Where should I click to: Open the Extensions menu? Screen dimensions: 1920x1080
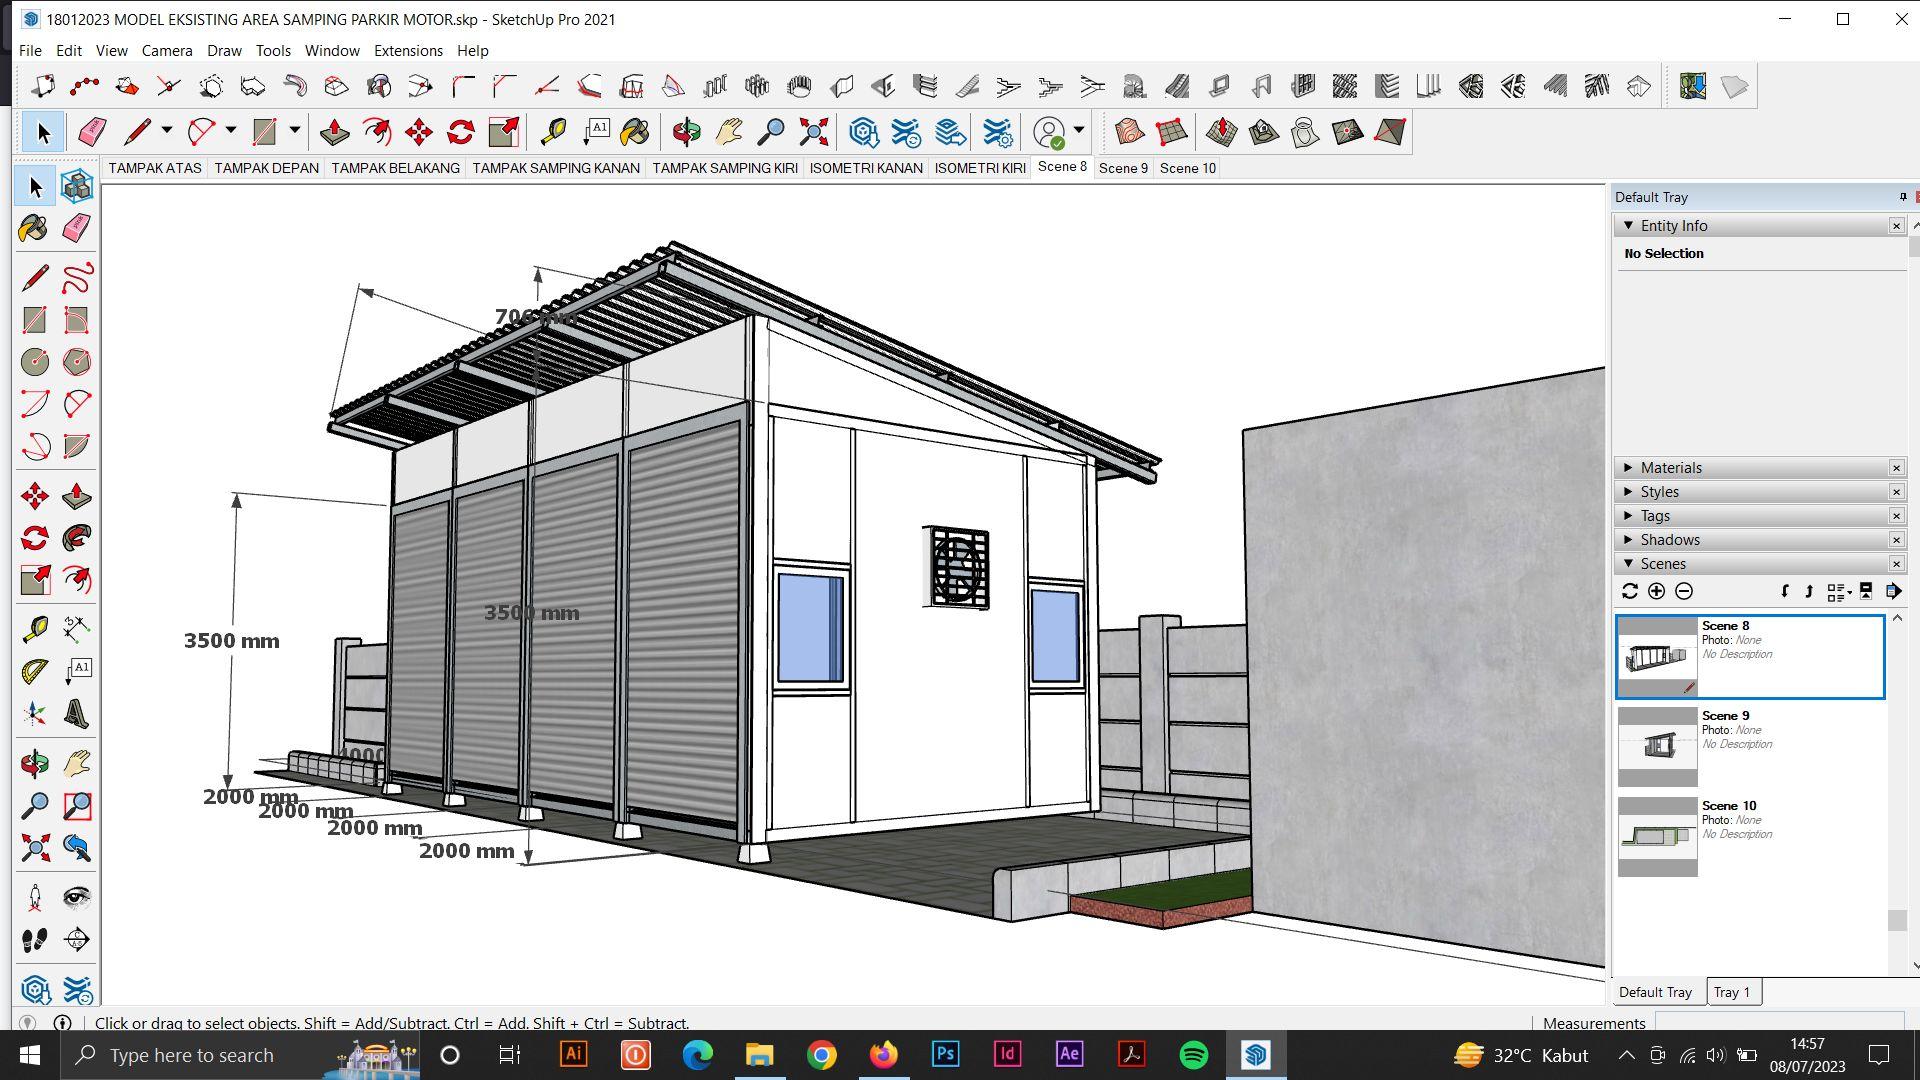[408, 50]
